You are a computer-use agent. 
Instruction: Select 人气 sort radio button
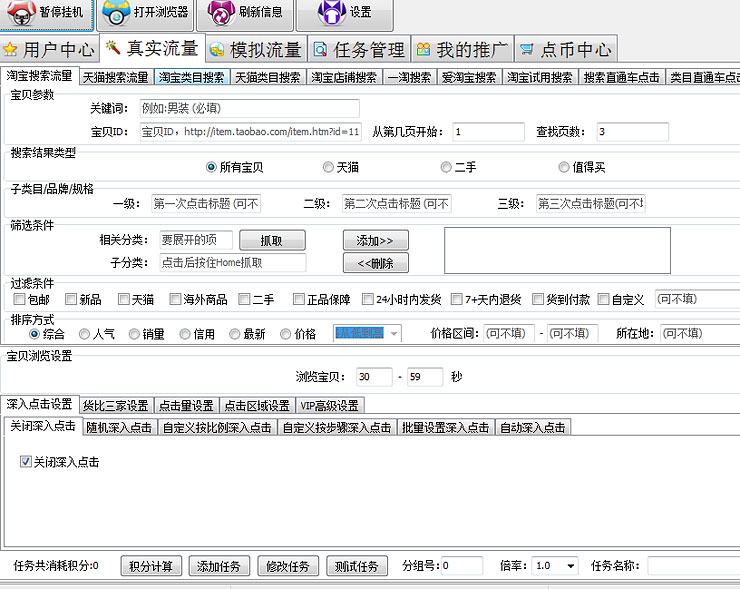(84, 334)
